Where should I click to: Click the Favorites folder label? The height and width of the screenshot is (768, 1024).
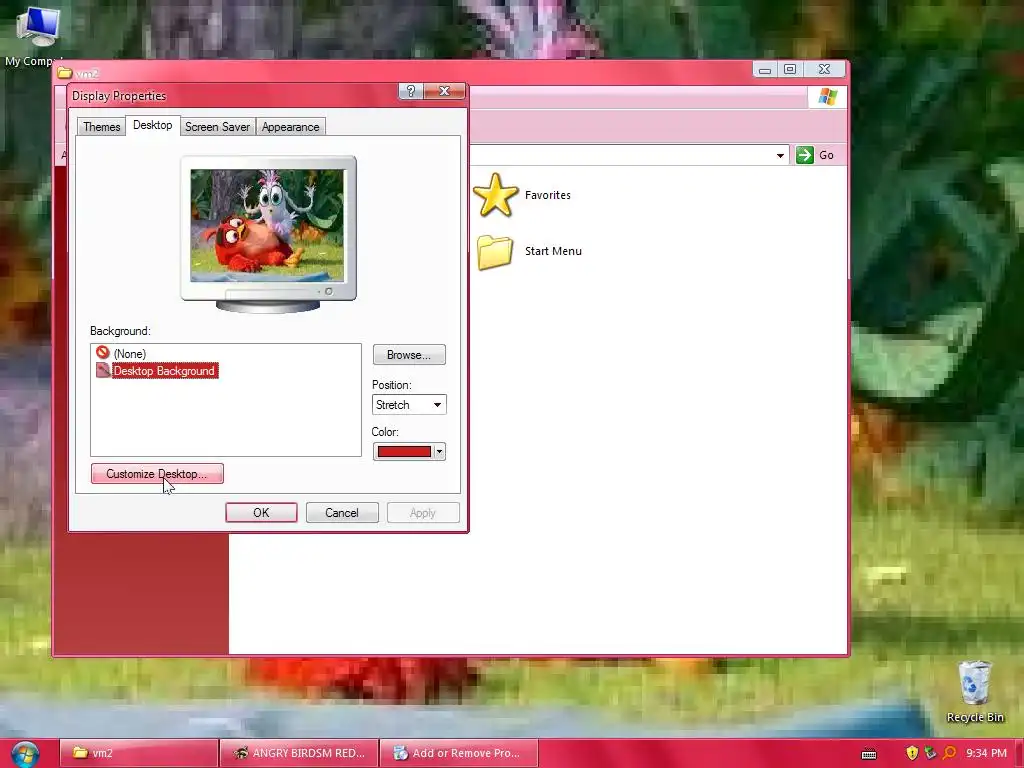click(547, 195)
